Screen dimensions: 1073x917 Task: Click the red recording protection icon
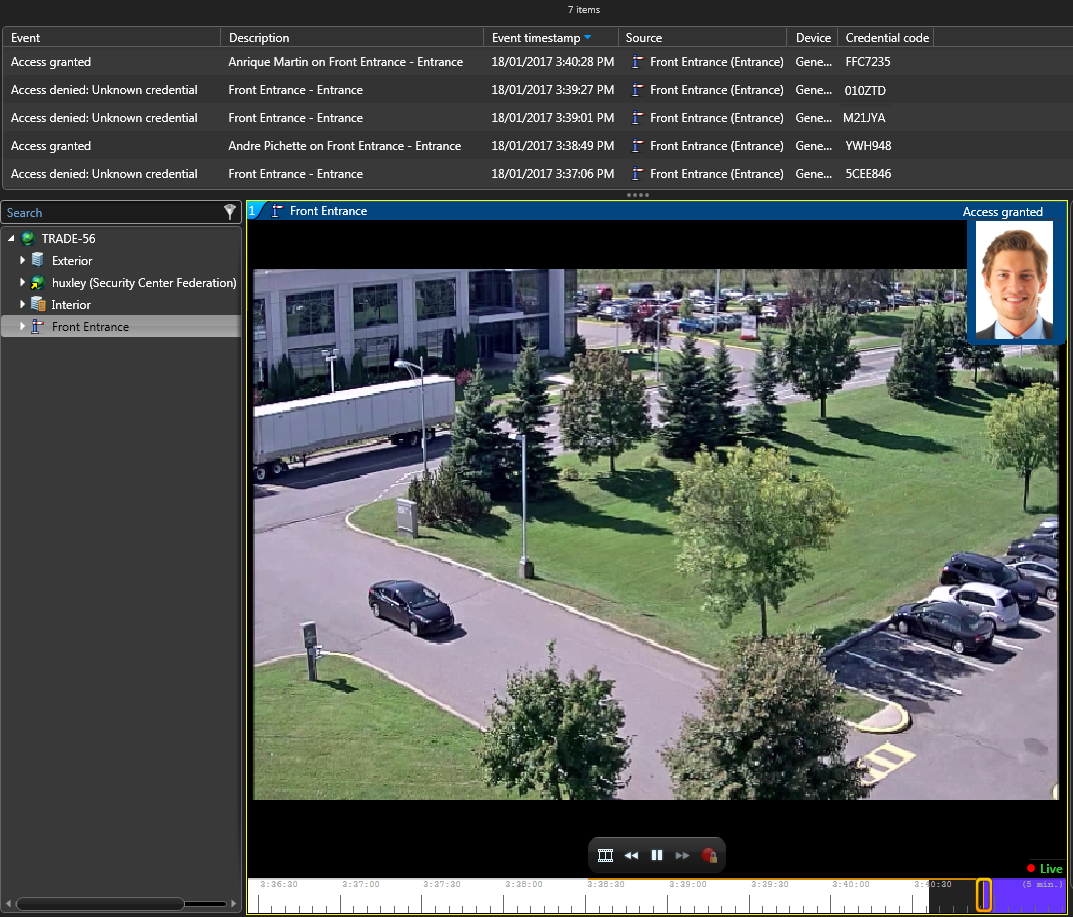click(709, 855)
